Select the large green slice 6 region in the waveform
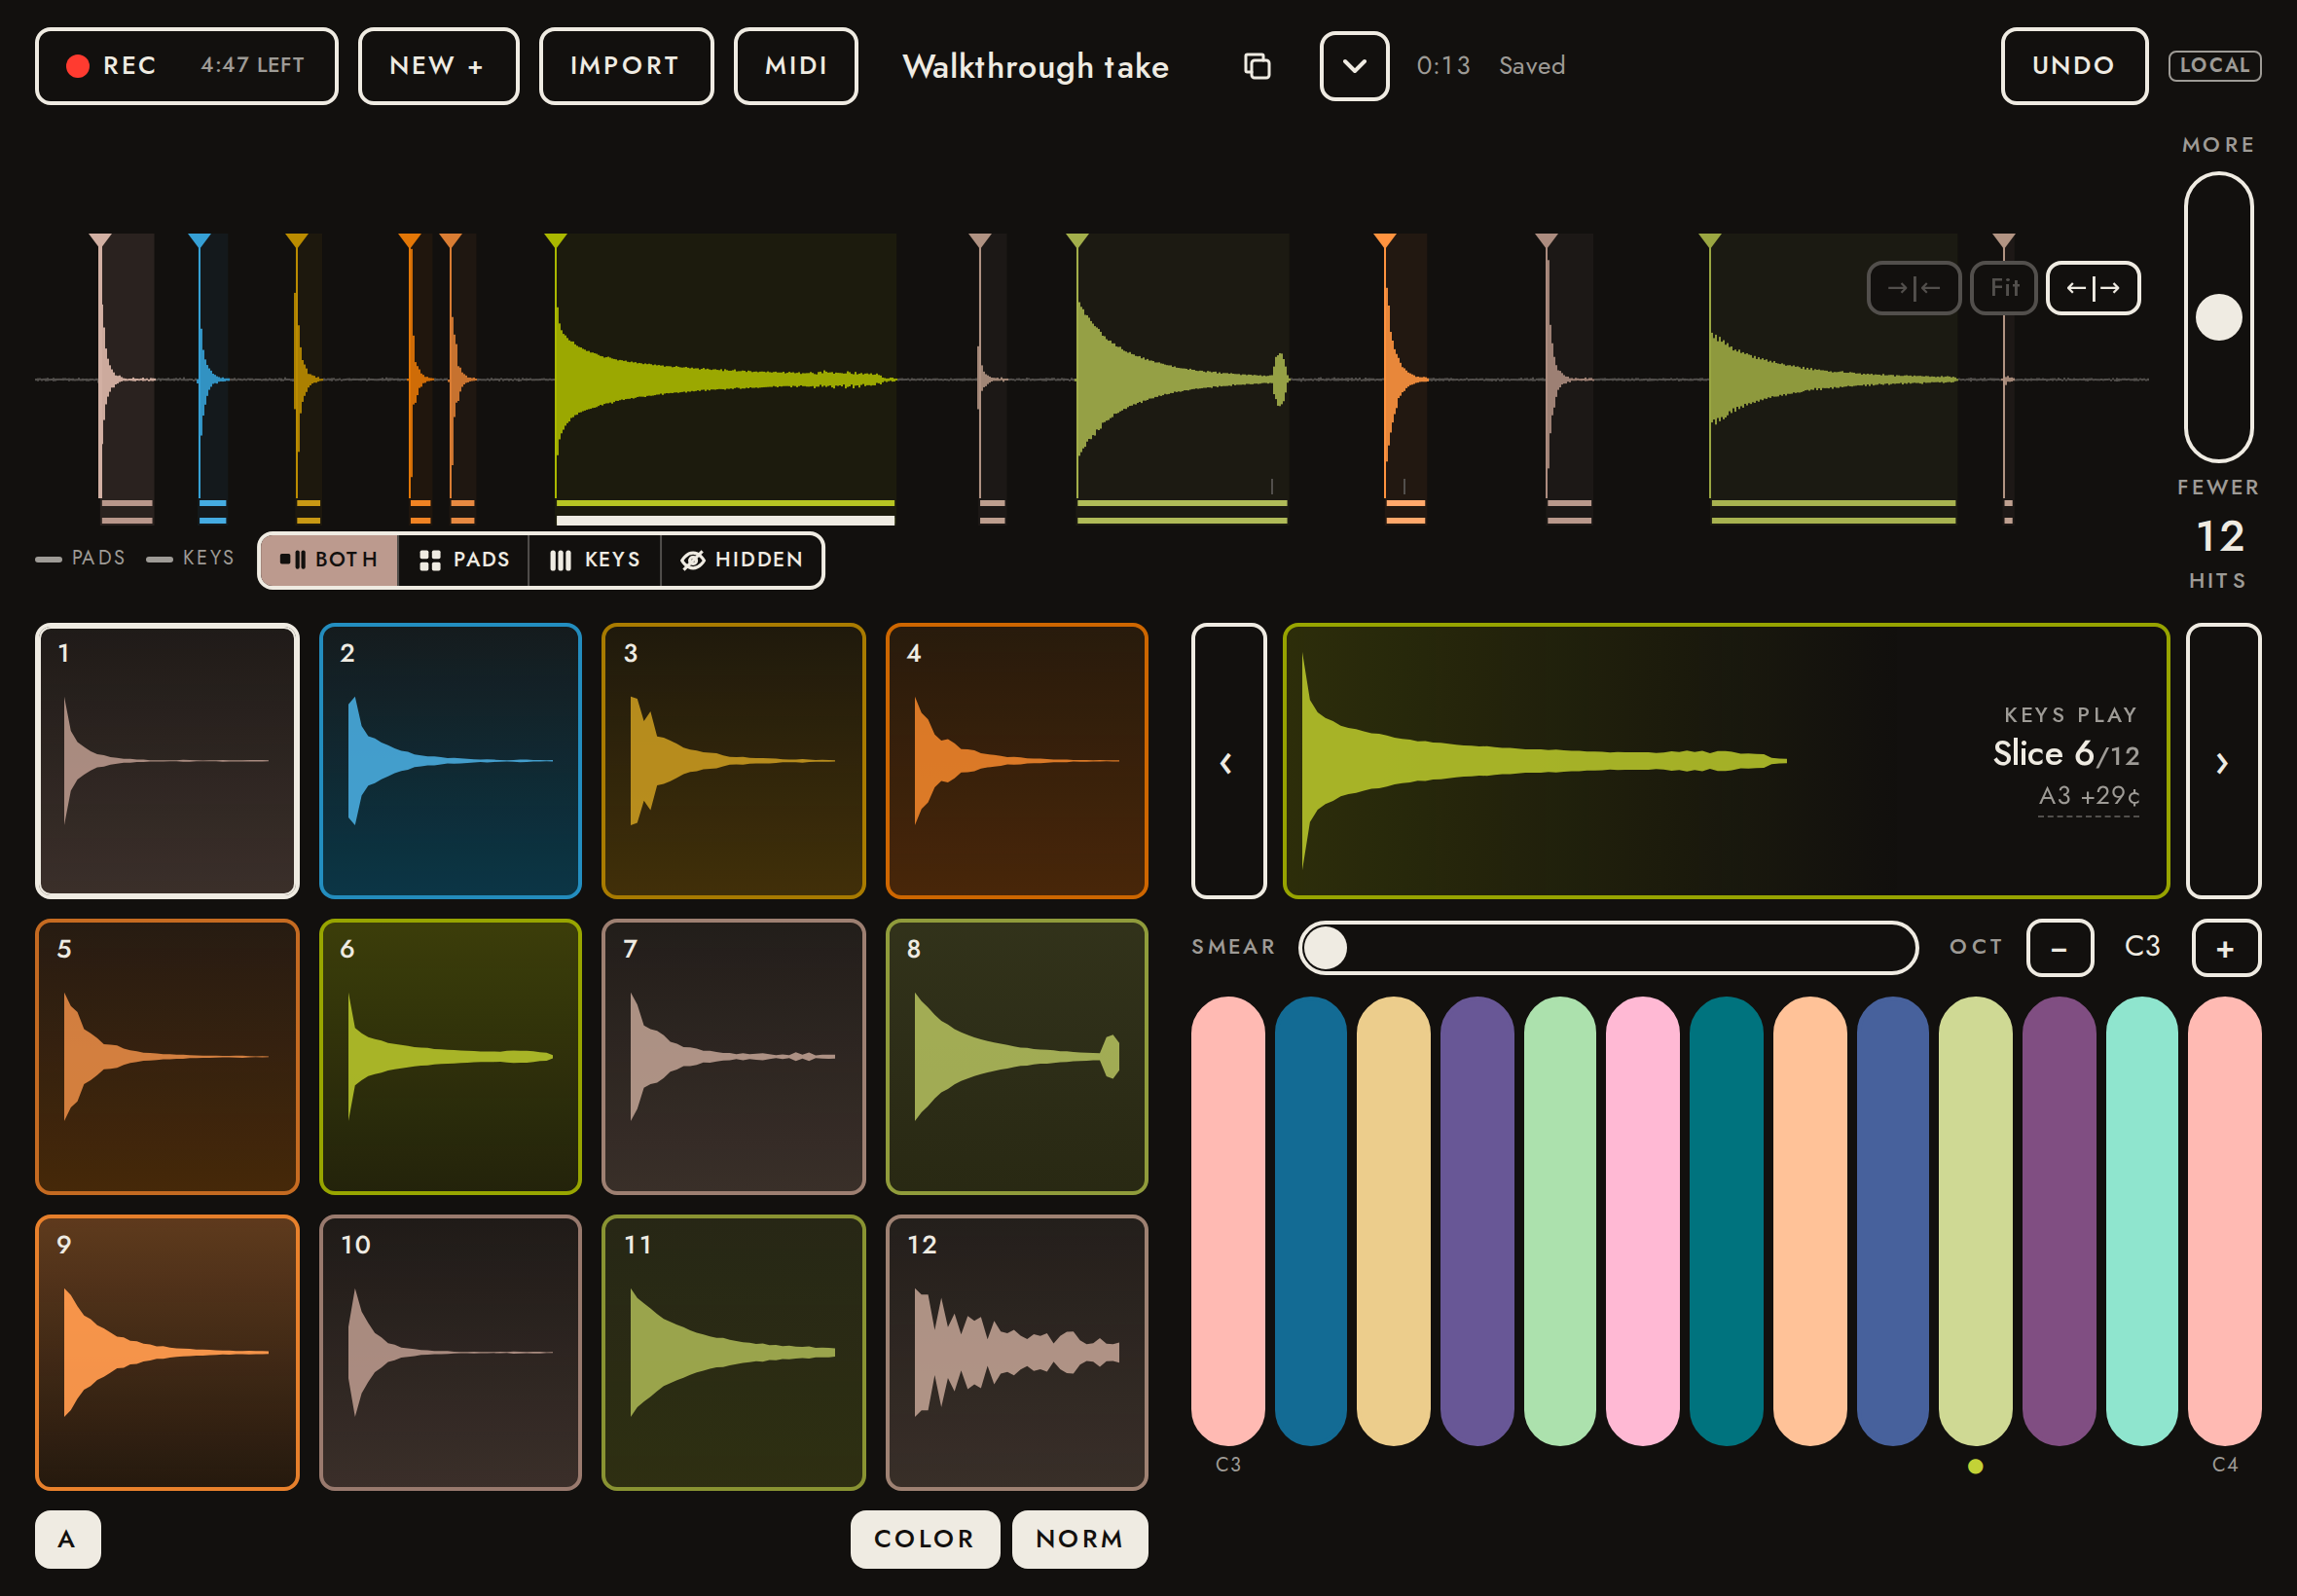The image size is (2297, 1596). [x=725, y=378]
